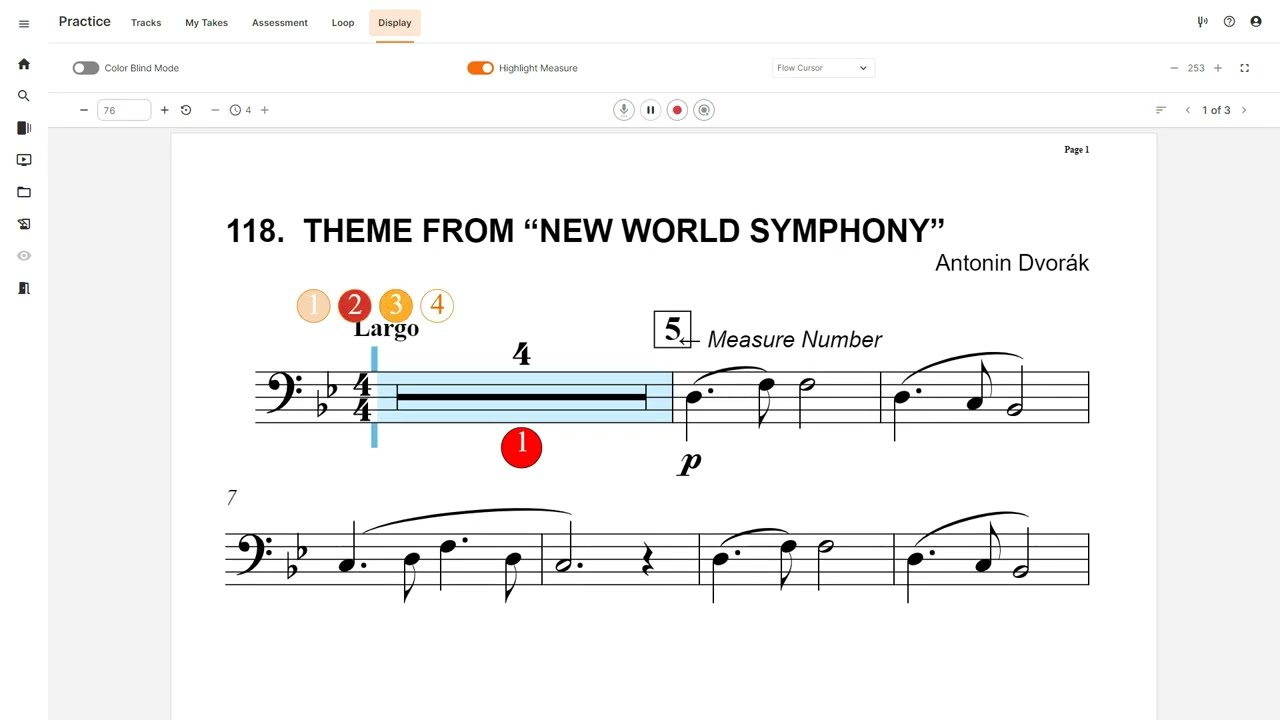Decrease zoom below 253
The image size is (1280, 720).
tap(1174, 68)
